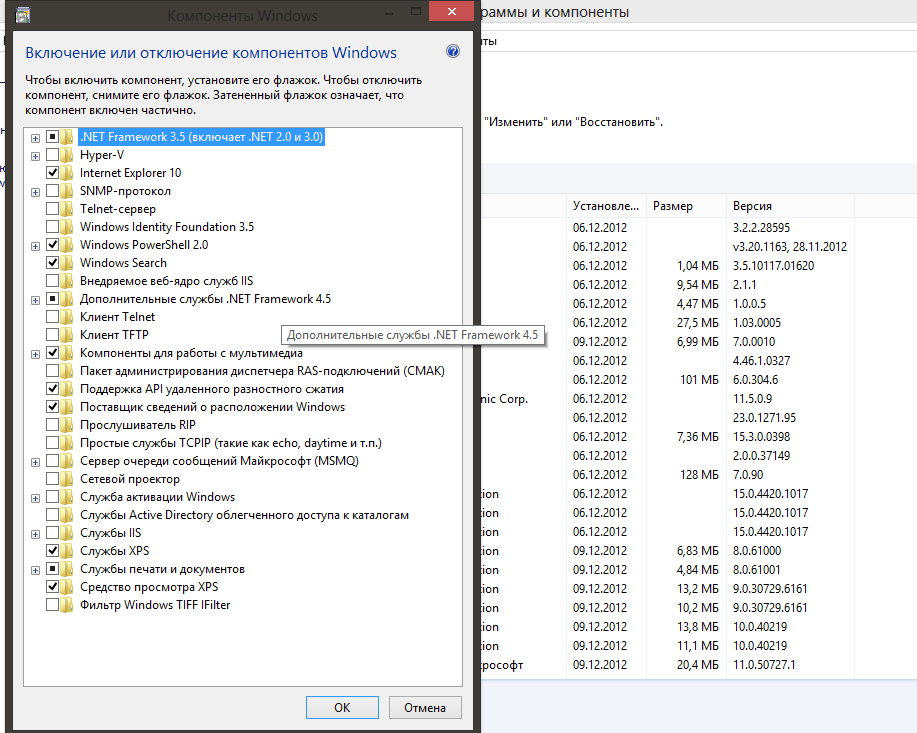Click folder icon beside Windows Identity Foundation 3.5
Viewport: 917px width, 733px height.
tap(67, 227)
